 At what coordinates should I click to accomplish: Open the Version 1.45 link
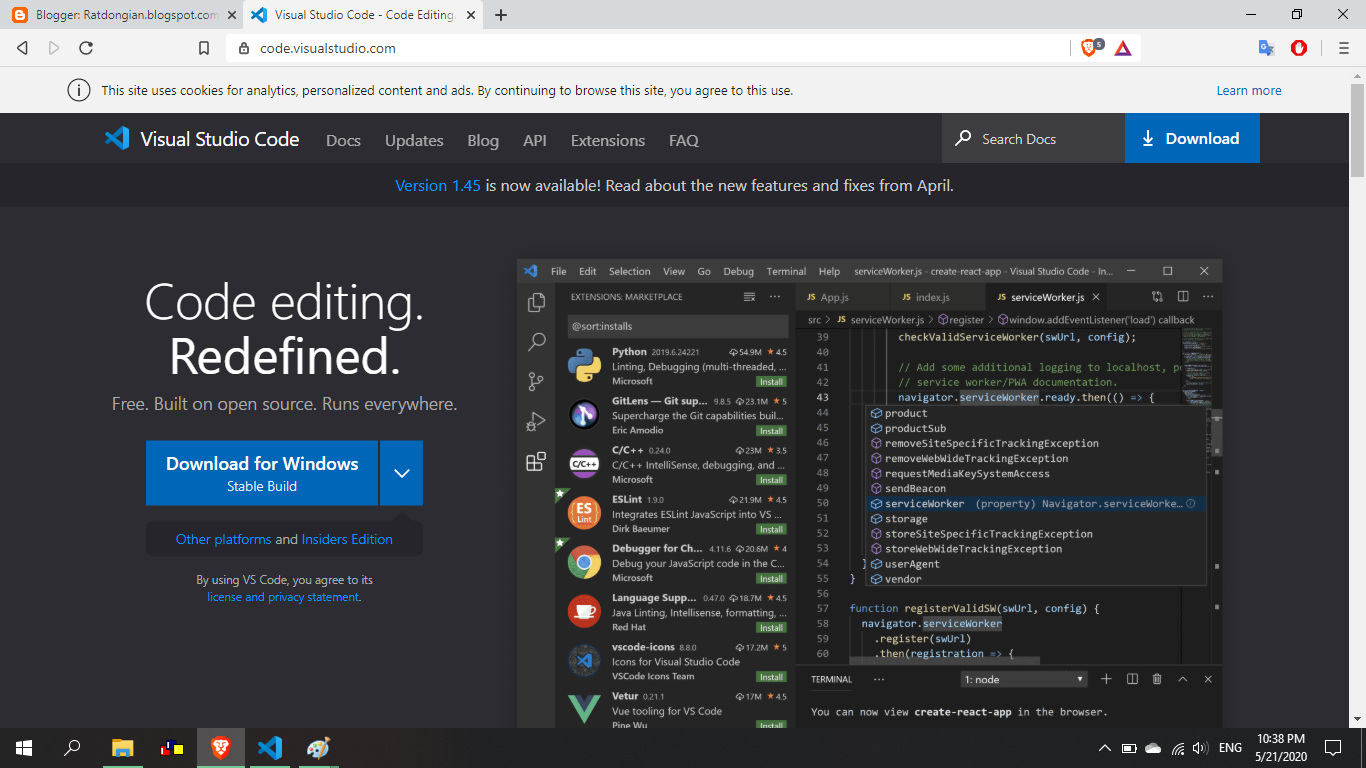438,185
